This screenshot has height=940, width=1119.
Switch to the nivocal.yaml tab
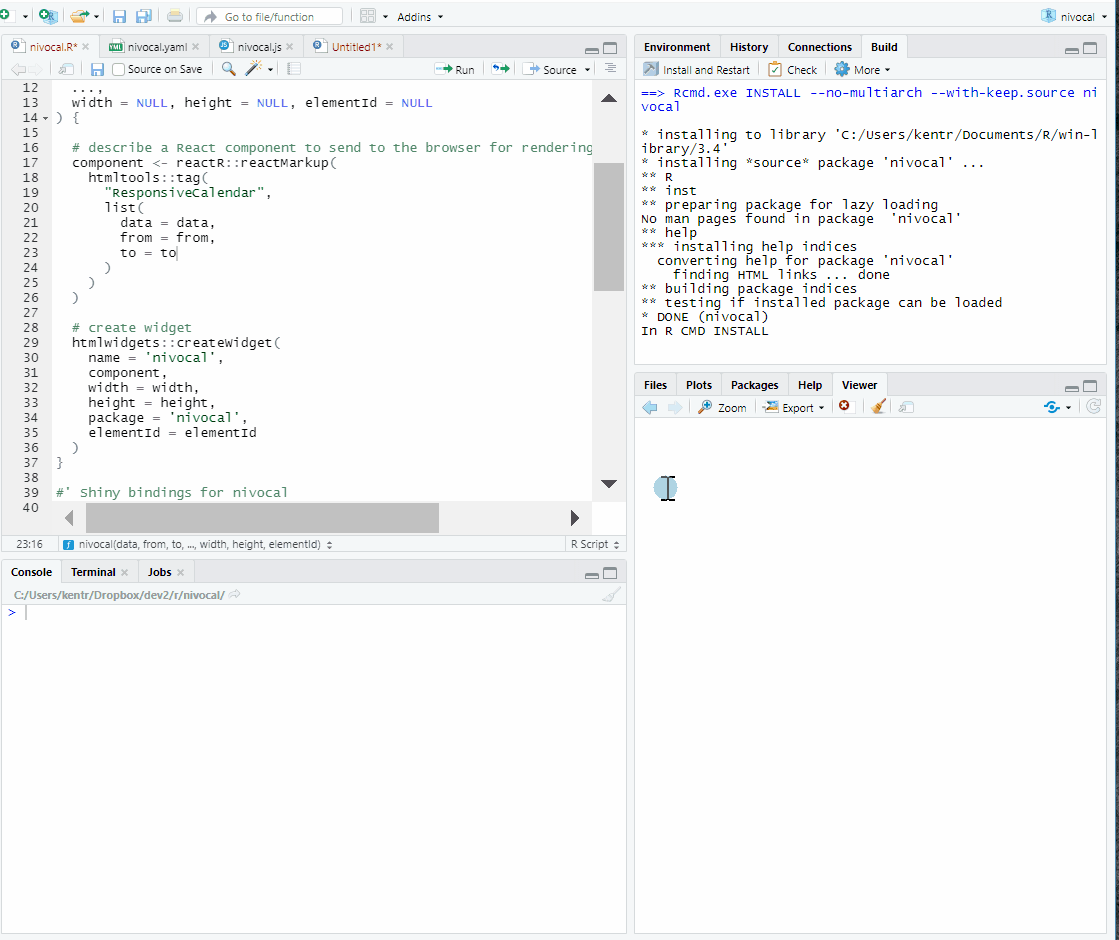pos(157,47)
